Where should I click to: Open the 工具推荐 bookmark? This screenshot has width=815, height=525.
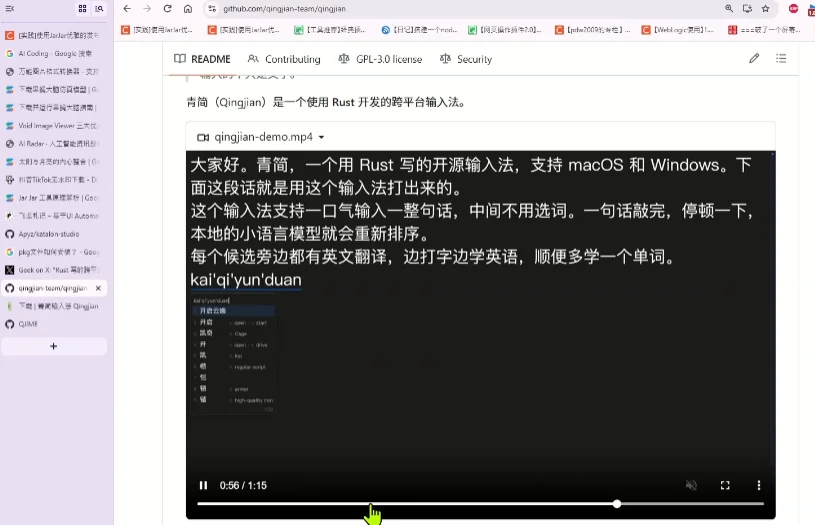[x=330, y=30]
